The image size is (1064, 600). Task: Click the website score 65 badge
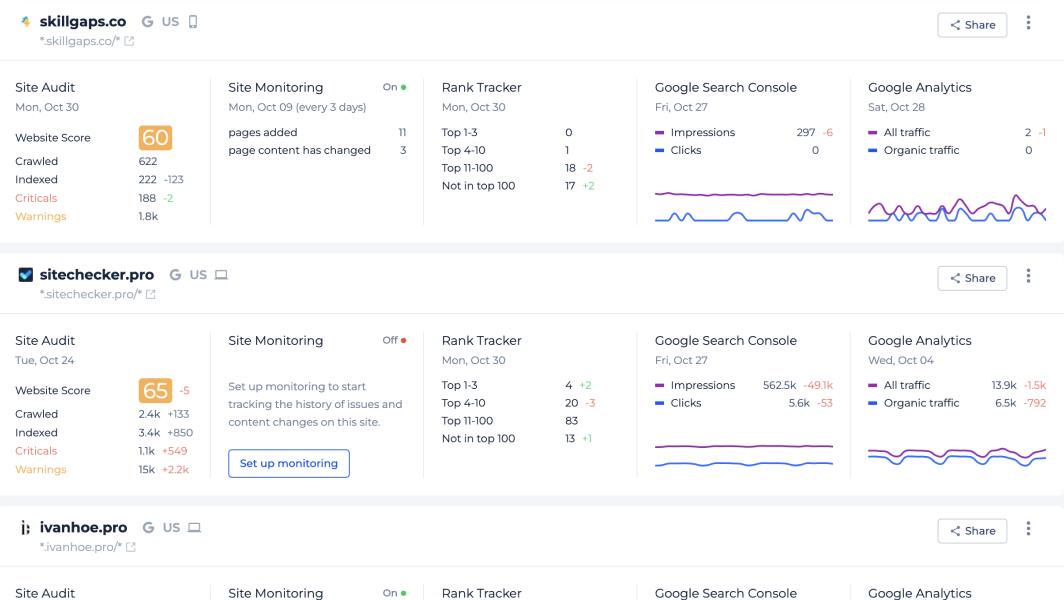(x=155, y=391)
